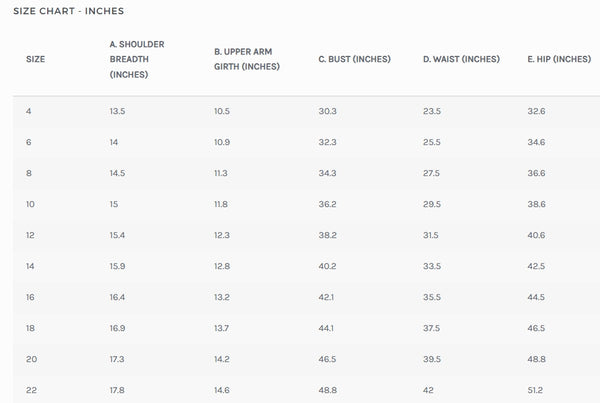This screenshot has height=403, width=600.
Task: Click size 14 in the size column
Action: coord(30,266)
